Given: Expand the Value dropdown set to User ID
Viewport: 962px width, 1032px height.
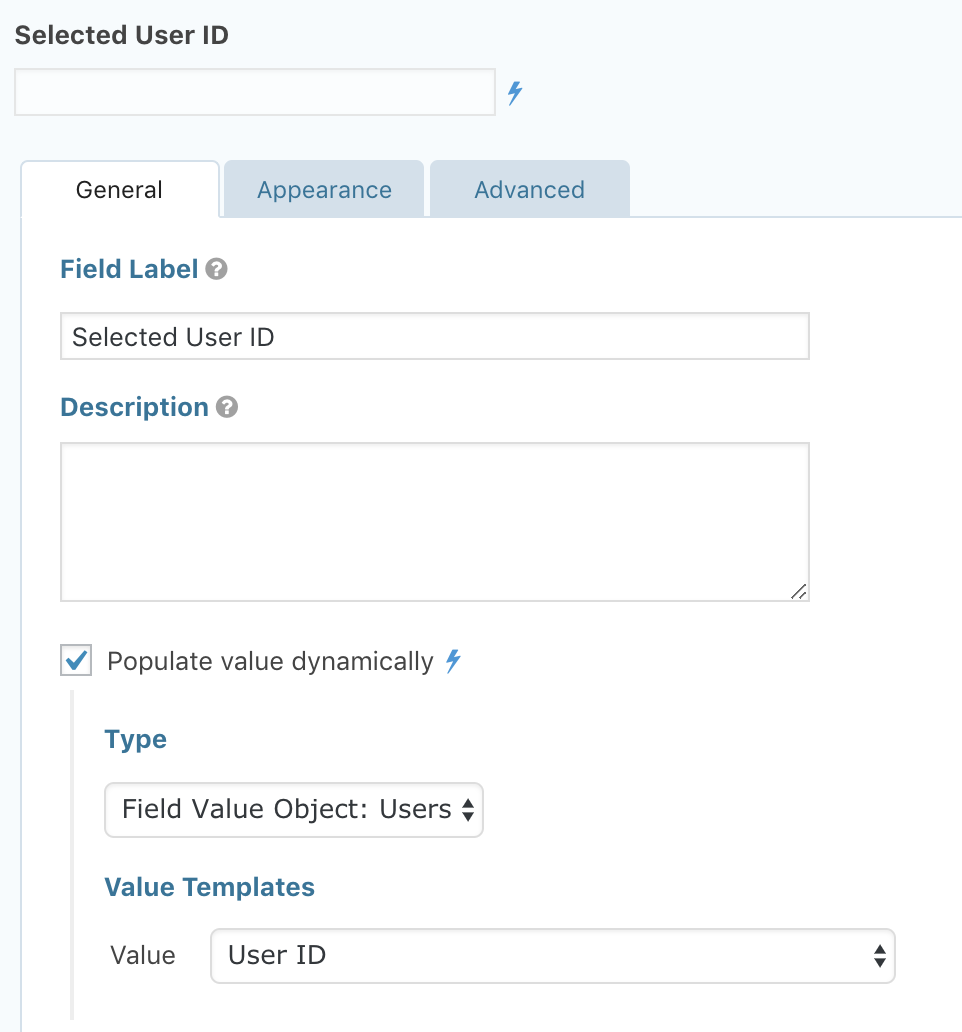Looking at the screenshot, I should click(x=552, y=956).
